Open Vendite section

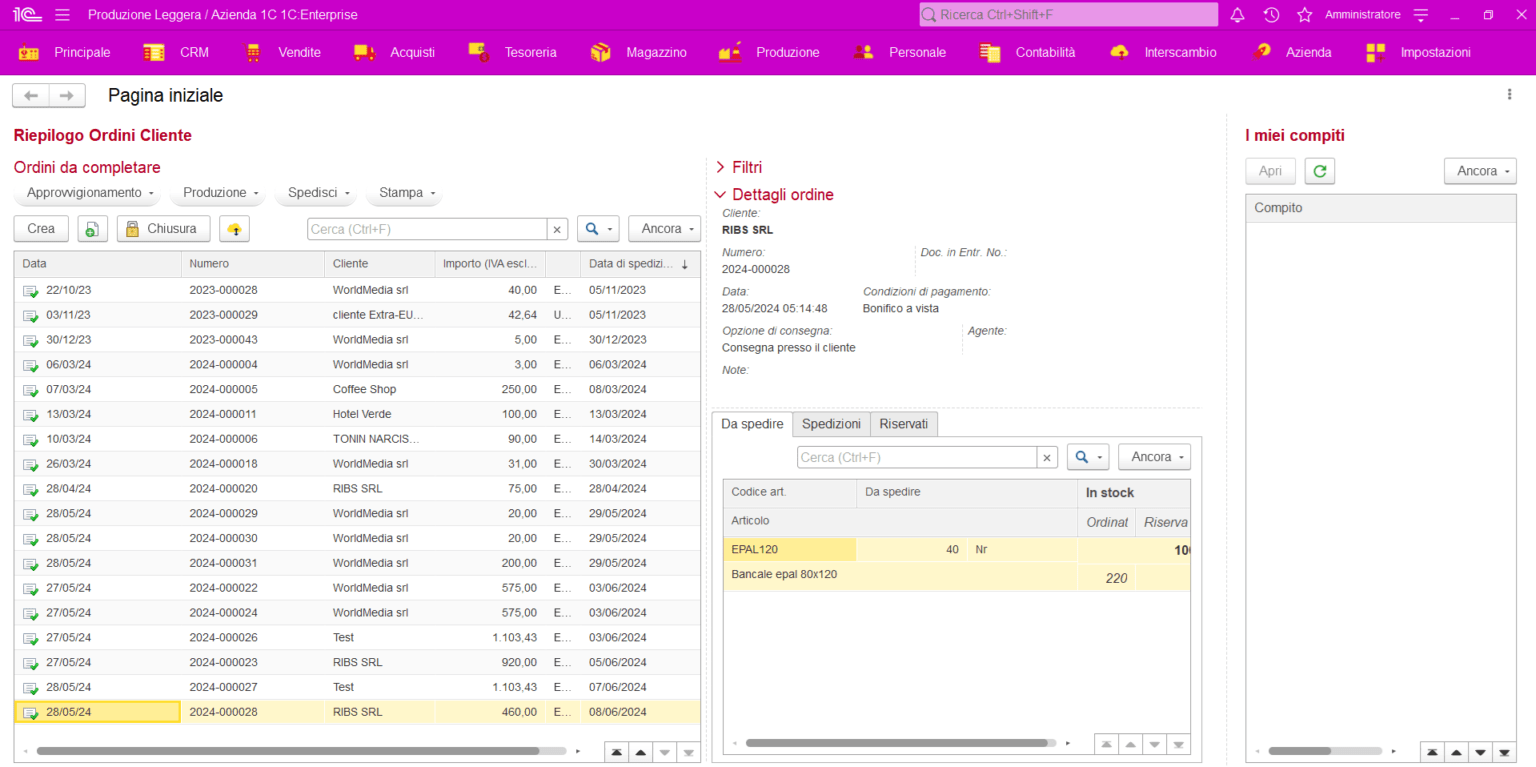pos(283,52)
